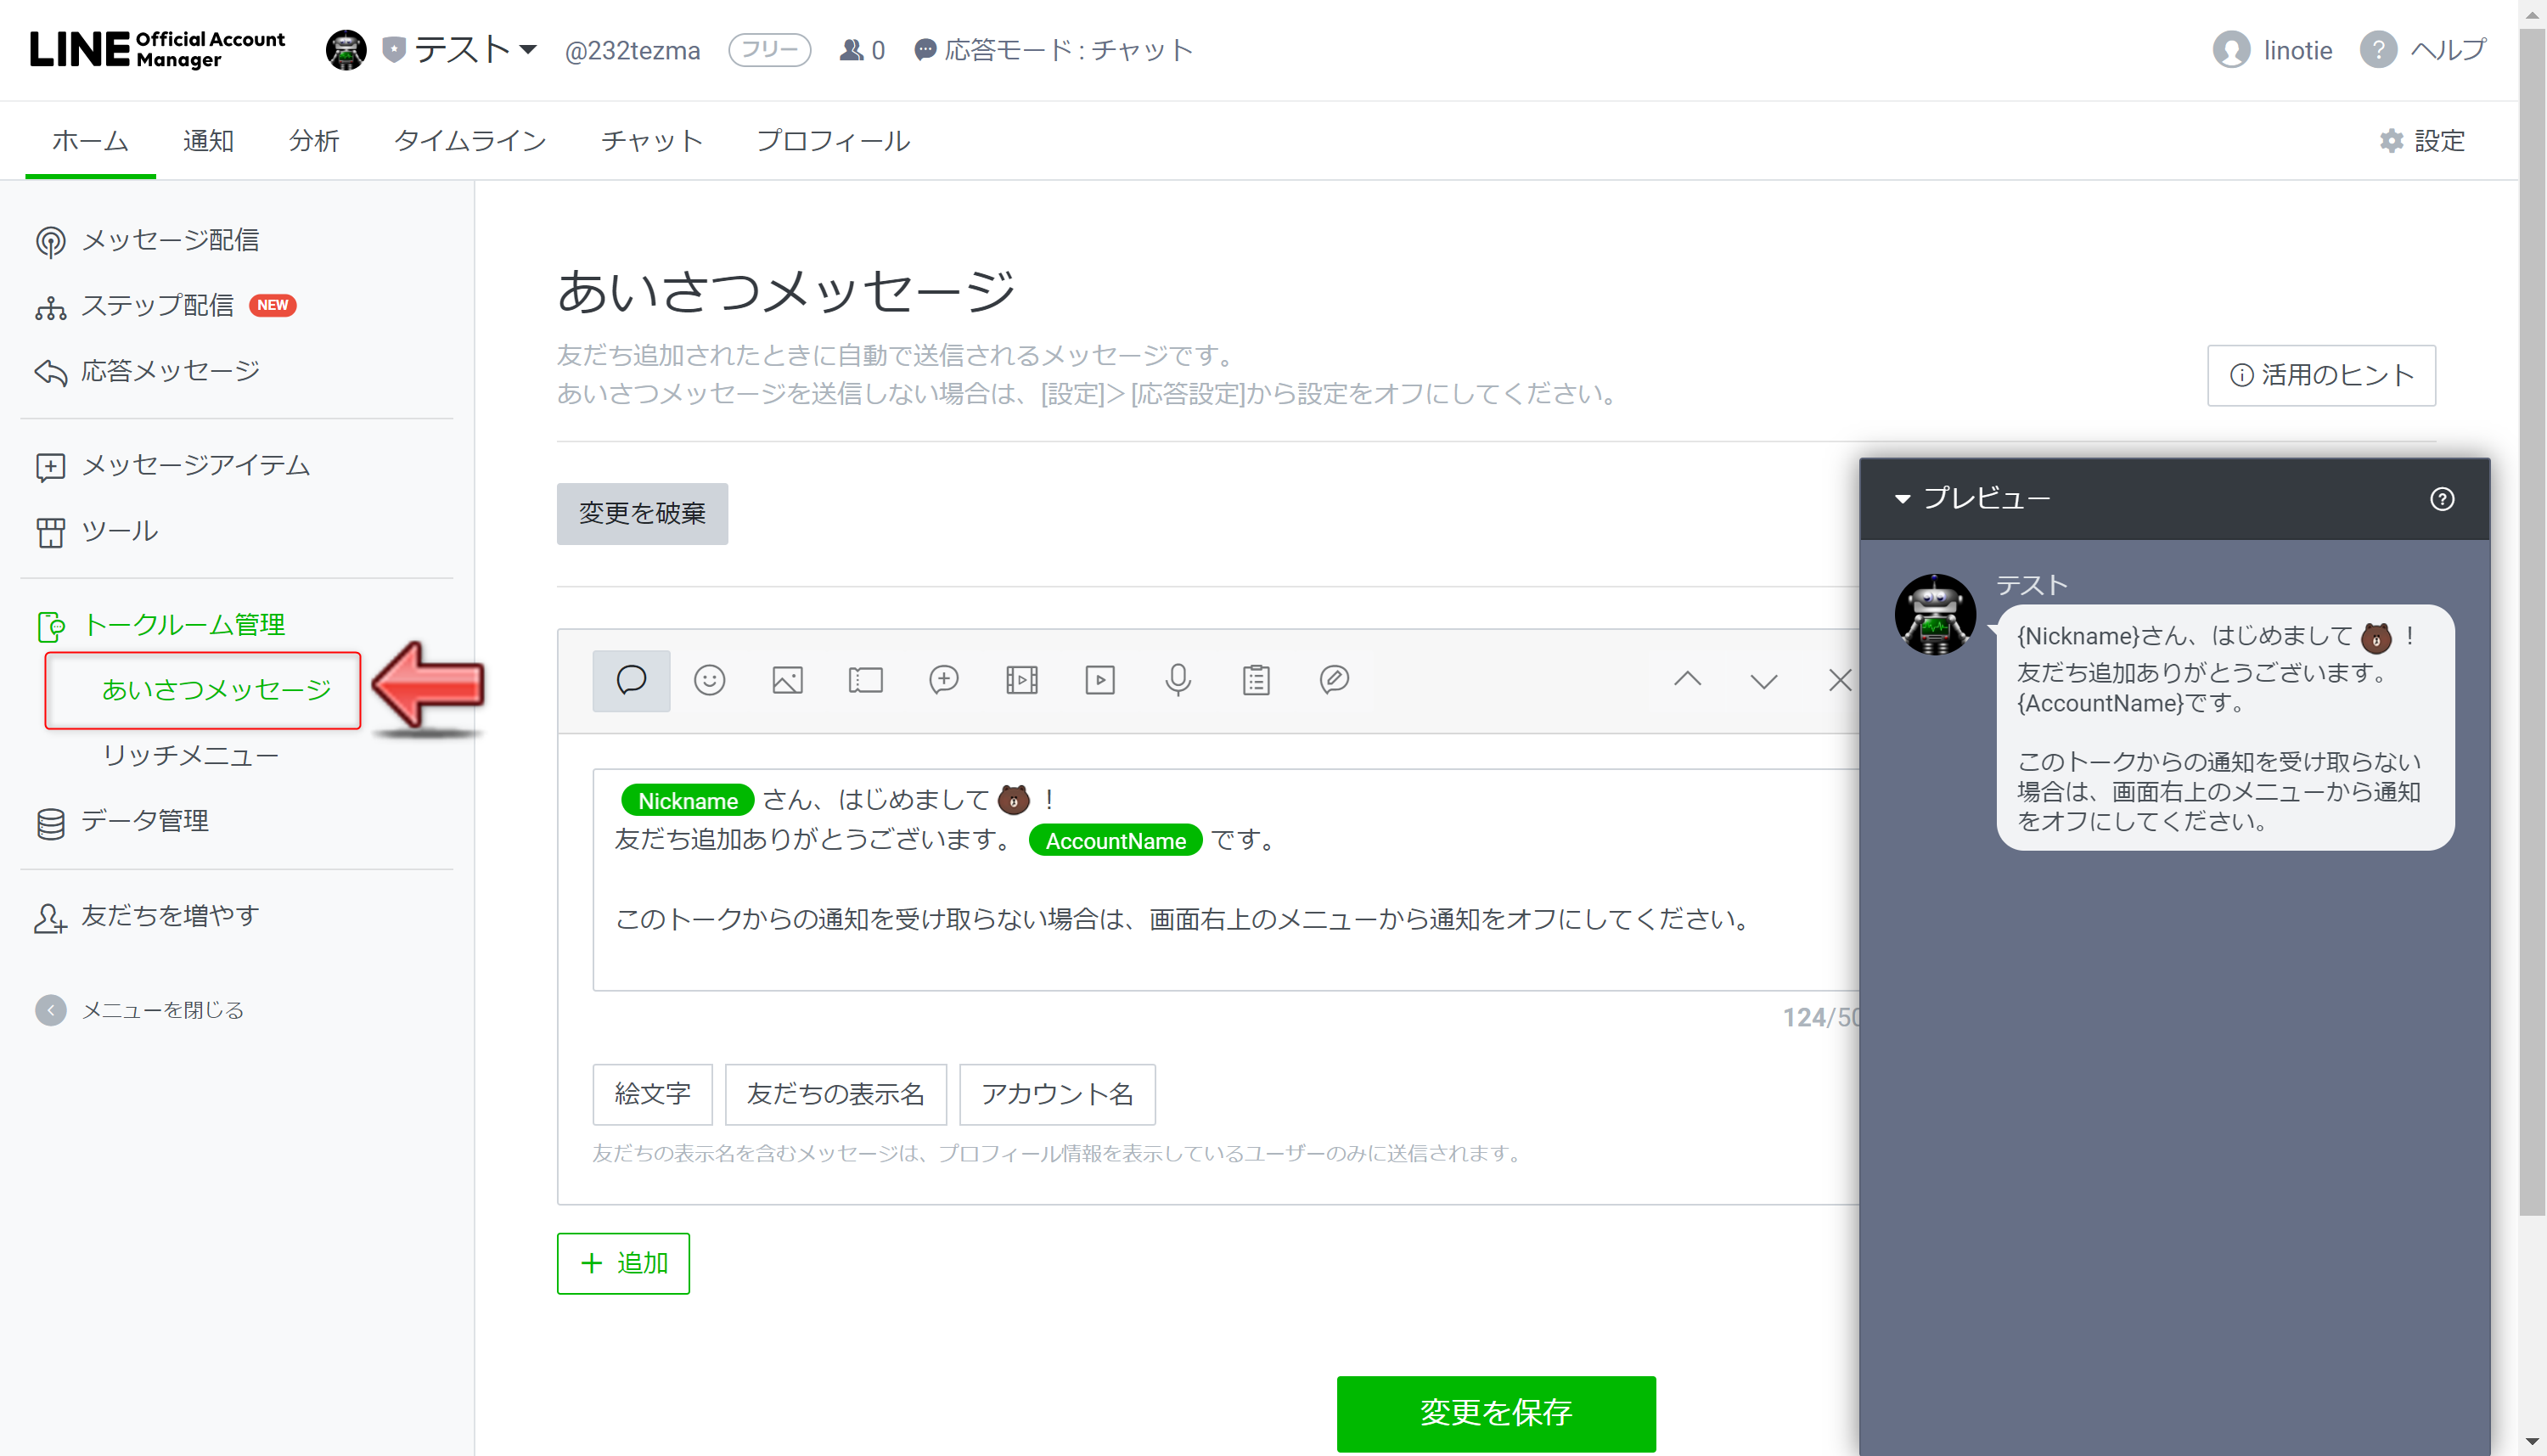The width and height of the screenshot is (2547, 1456).
Task: Click the text message compose icon
Action: [x=630, y=679]
